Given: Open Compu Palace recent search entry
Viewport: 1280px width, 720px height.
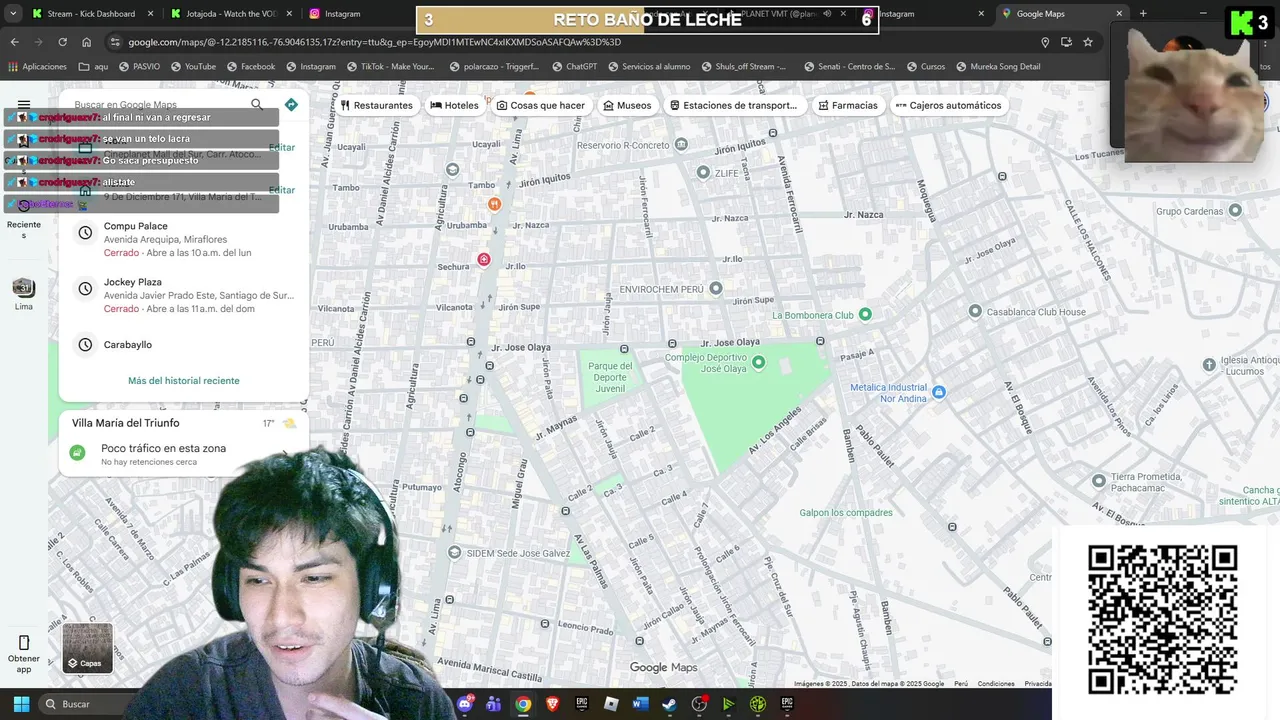Looking at the screenshot, I should click(184, 239).
